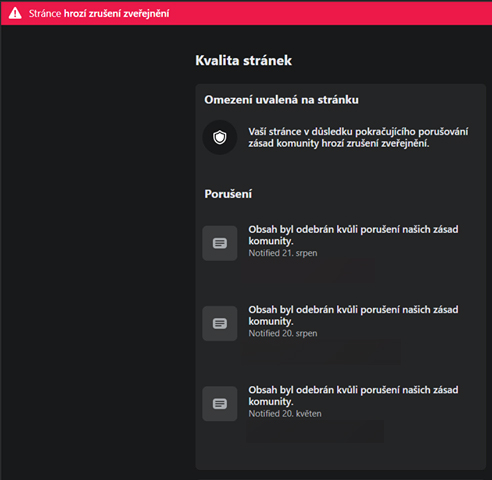The width and height of the screenshot is (492, 480).
Task: Click the 'Notified 20. srpen' date label
Action: (x=283, y=333)
